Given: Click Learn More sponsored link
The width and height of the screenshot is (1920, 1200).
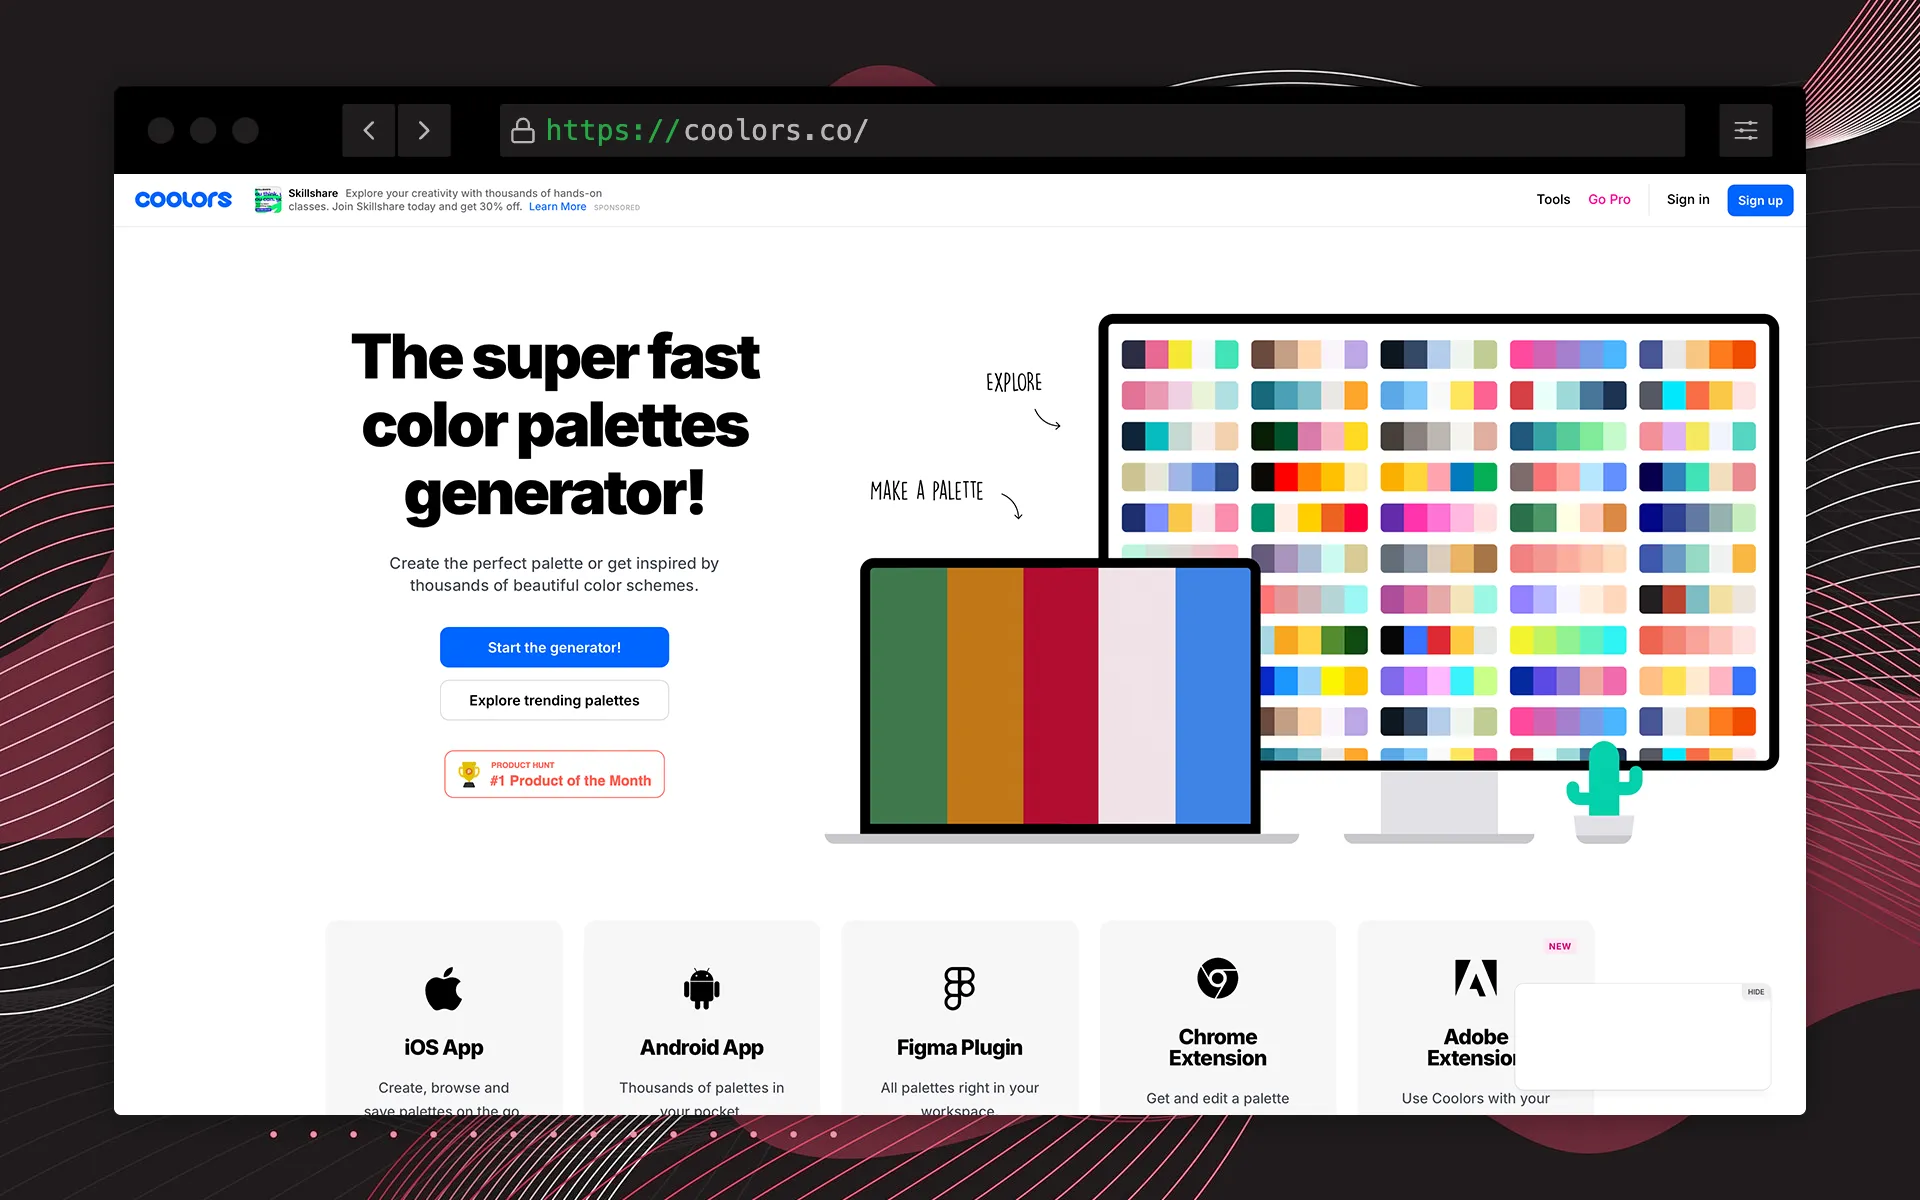Looking at the screenshot, I should pyautogui.click(x=556, y=206).
